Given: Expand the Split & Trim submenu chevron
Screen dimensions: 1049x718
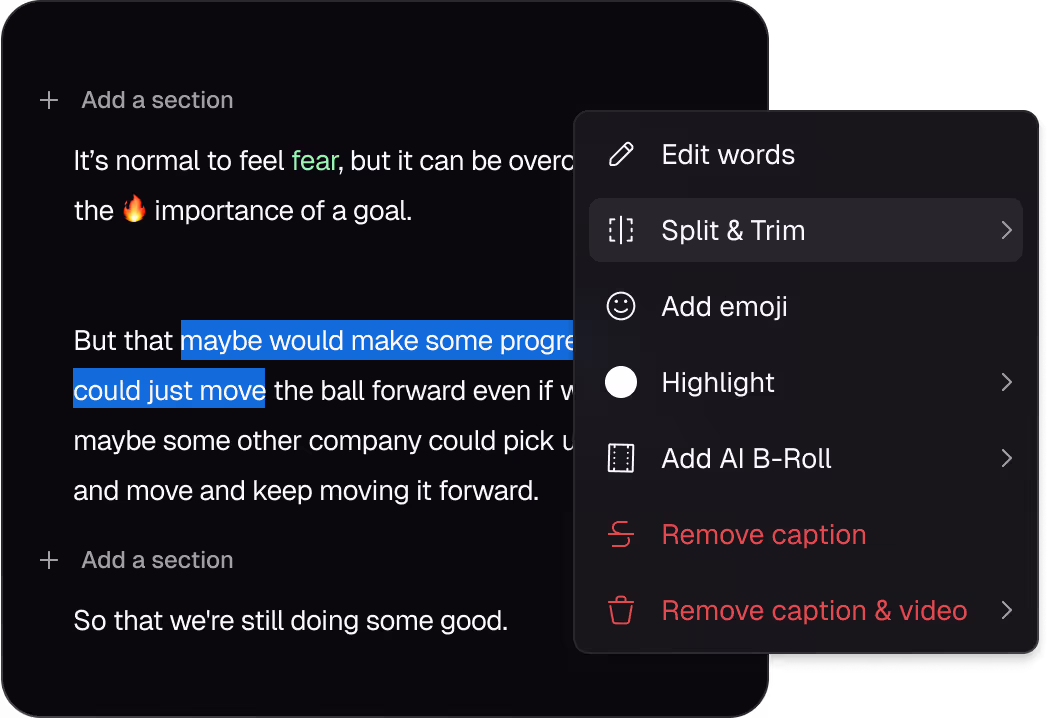Looking at the screenshot, I should click(1007, 230).
